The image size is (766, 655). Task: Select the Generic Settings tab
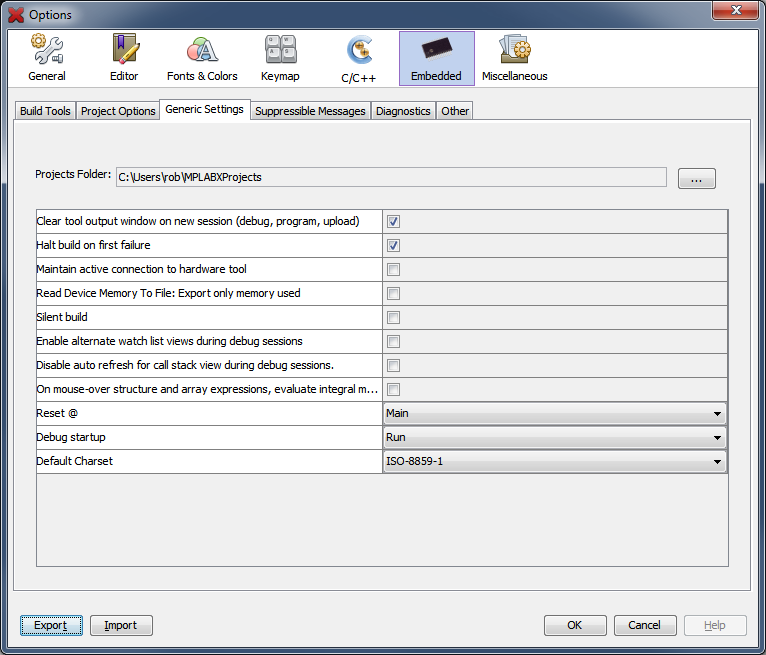(x=205, y=109)
